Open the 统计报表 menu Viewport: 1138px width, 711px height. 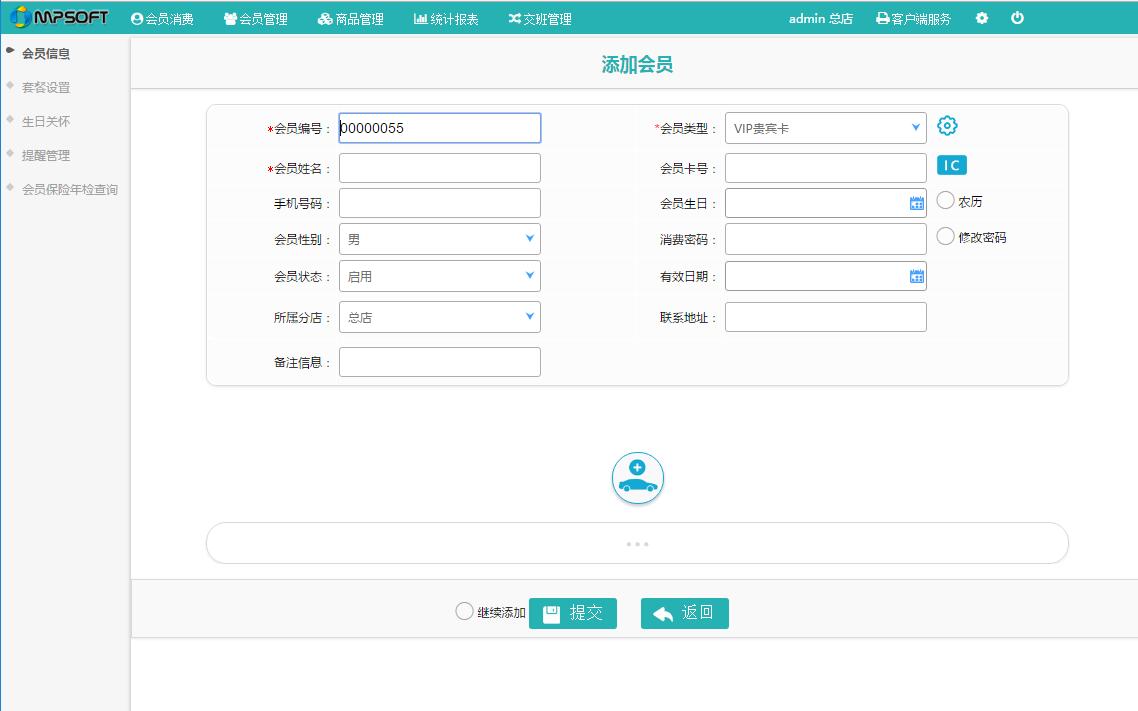(x=446, y=19)
